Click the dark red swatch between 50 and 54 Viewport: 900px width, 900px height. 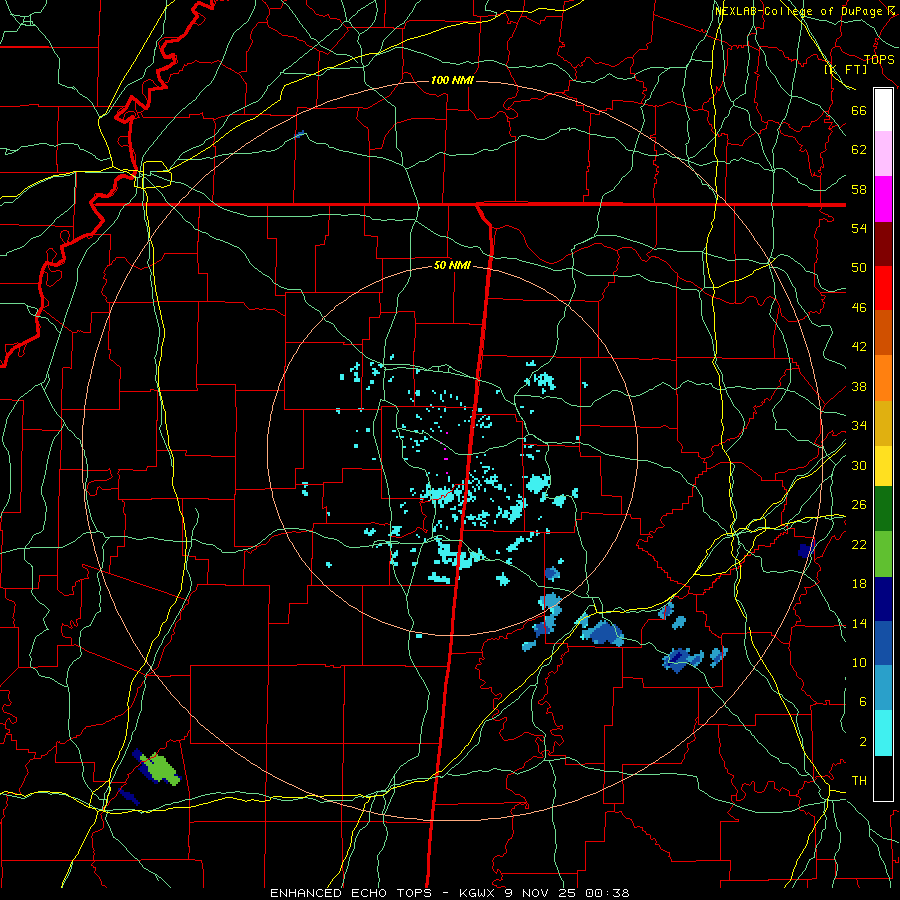pos(883,244)
